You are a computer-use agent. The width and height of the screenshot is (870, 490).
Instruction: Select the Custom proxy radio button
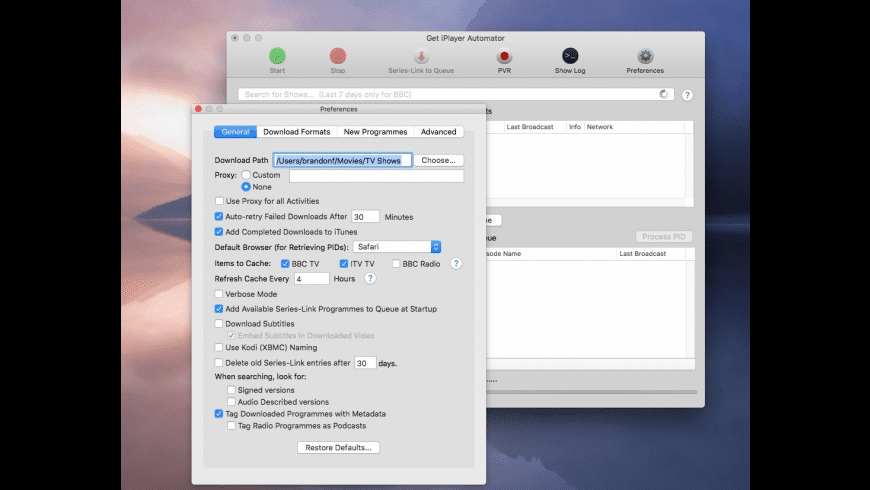pos(246,175)
